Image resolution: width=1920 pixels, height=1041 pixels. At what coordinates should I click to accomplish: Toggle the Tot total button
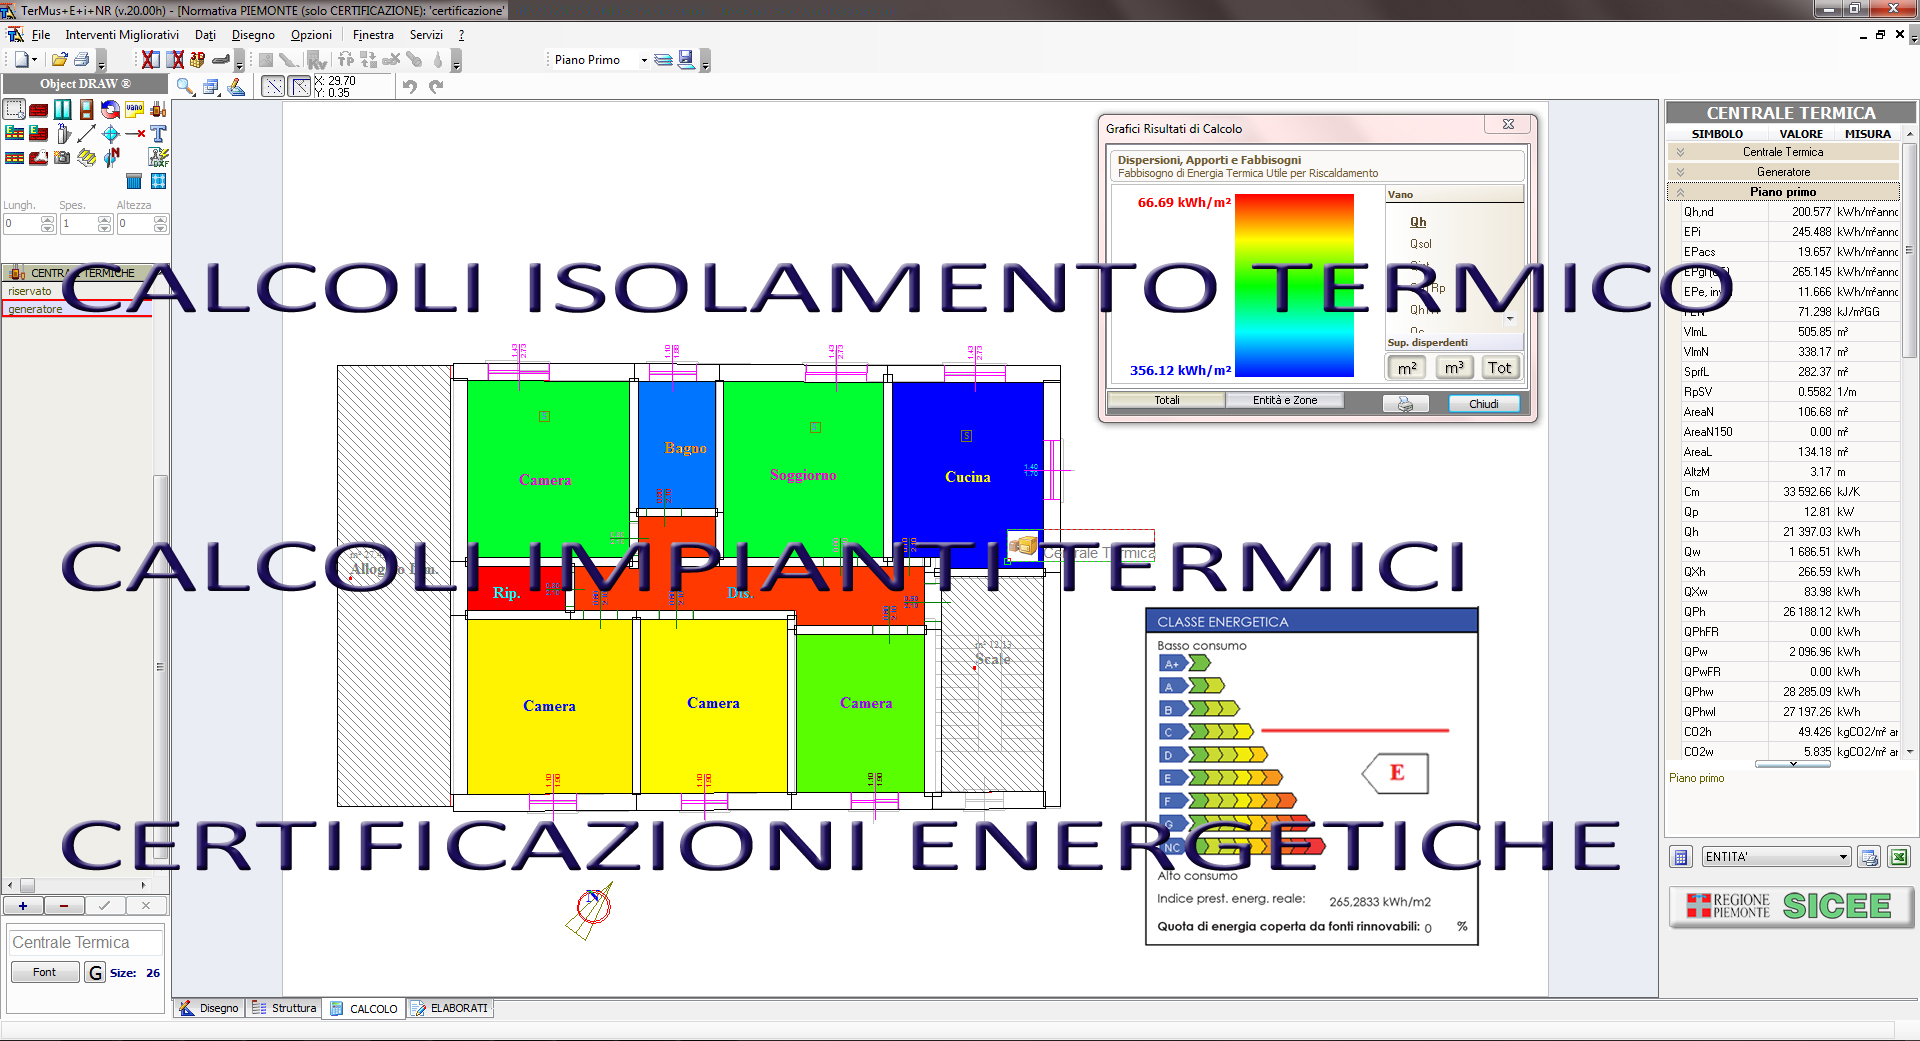click(x=1500, y=368)
